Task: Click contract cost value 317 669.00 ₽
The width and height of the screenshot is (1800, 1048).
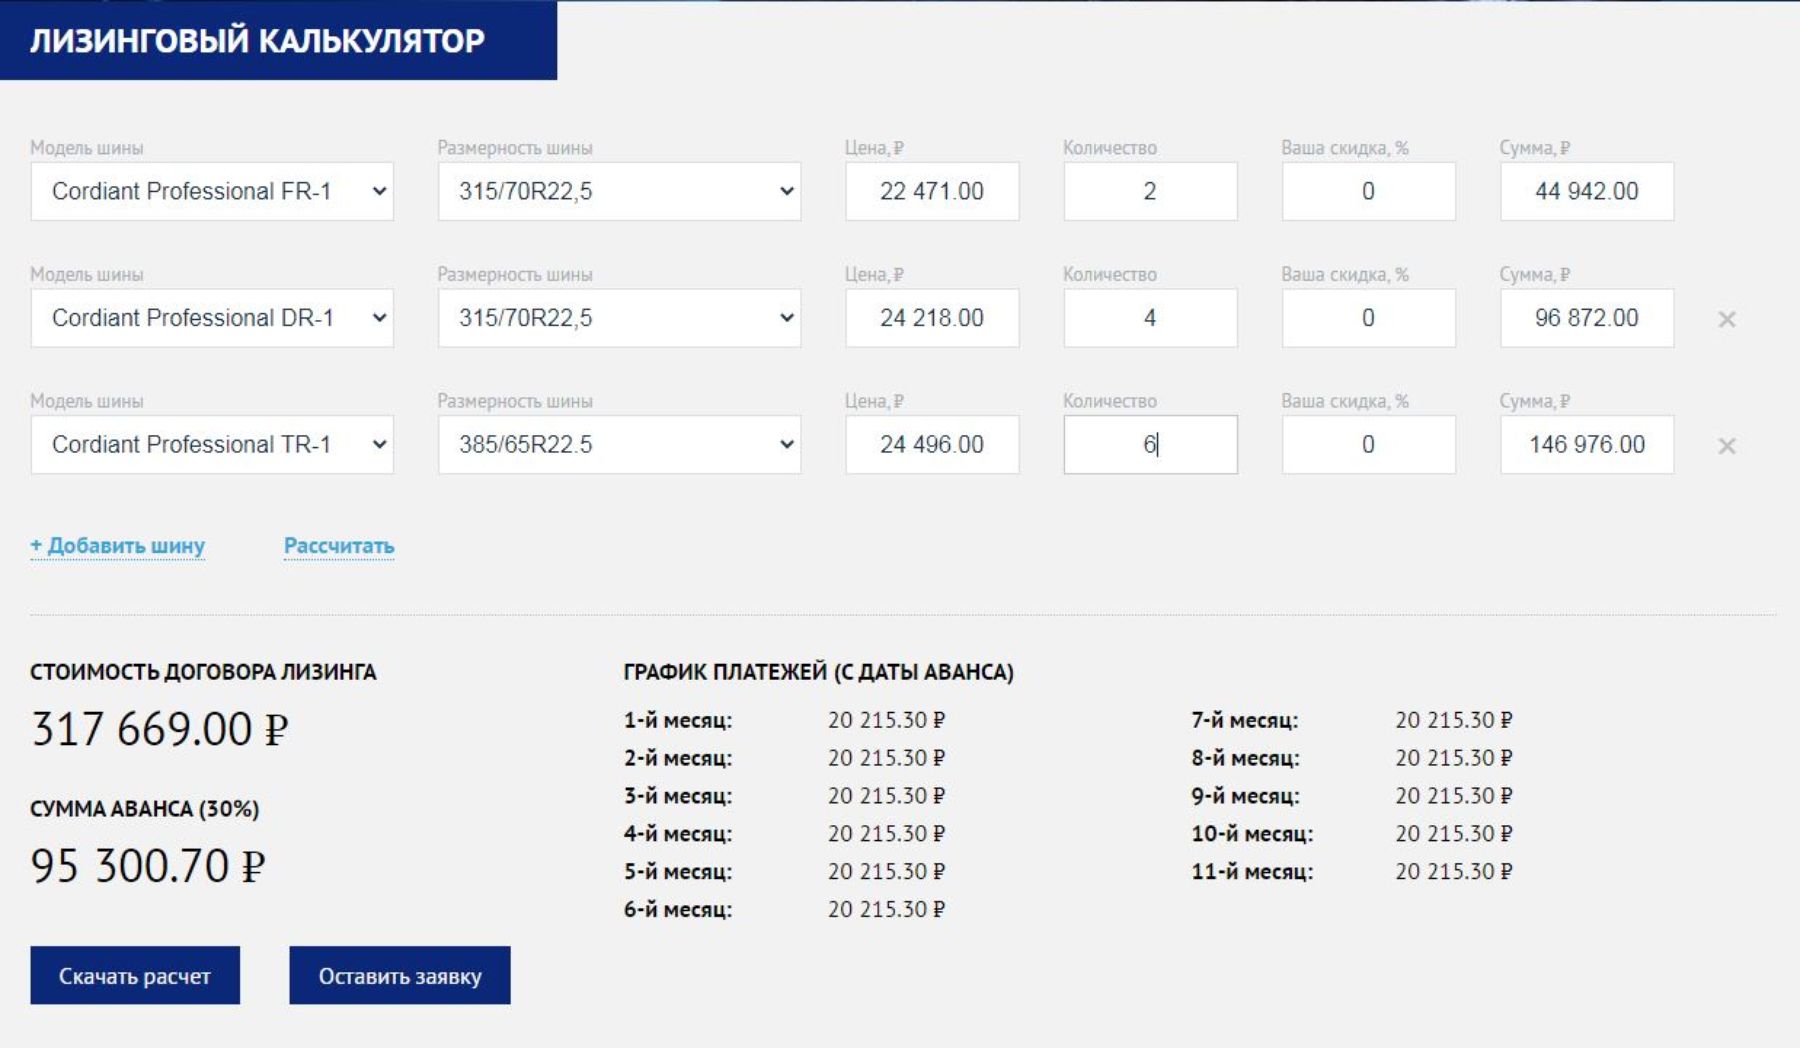Action: click(x=160, y=729)
